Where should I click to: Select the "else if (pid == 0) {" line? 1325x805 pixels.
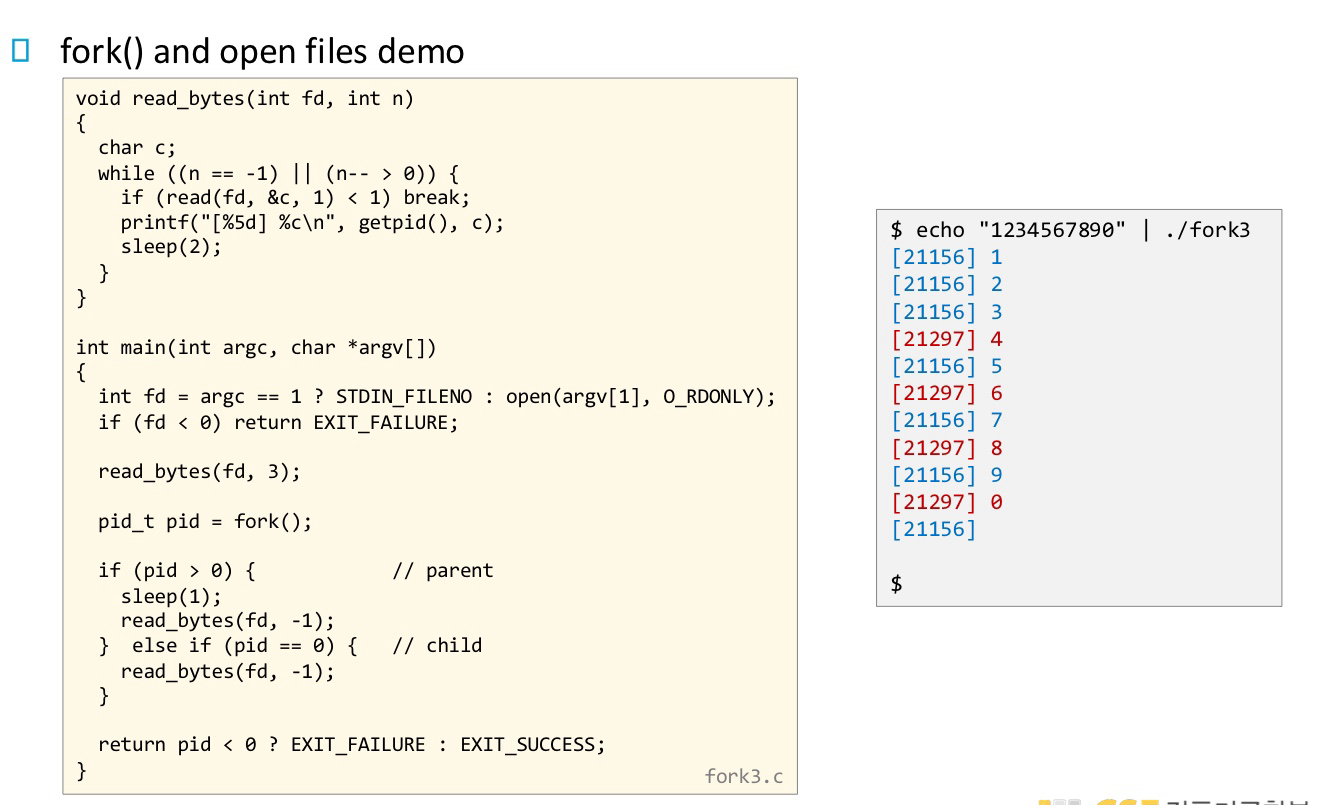[x=228, y=645]
